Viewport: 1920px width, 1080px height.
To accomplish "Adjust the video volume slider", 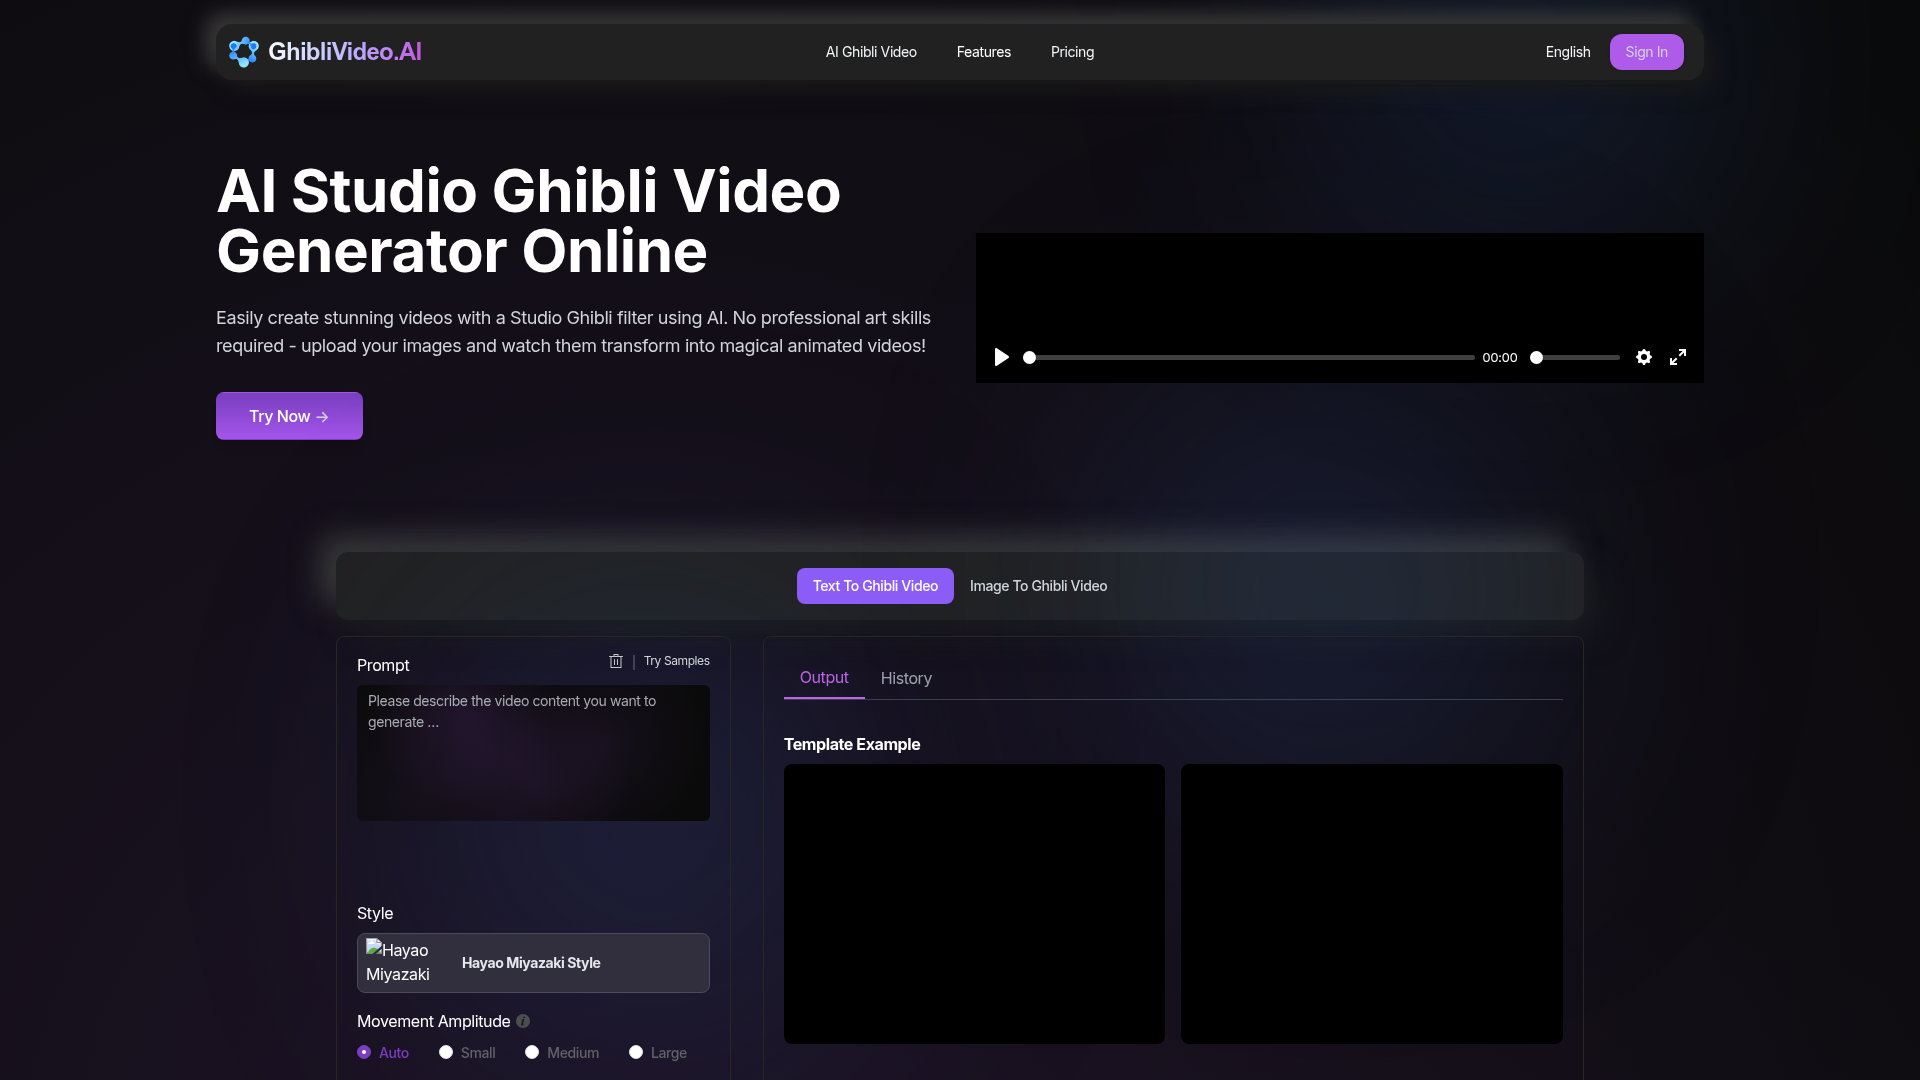I will tap(1576, 357).
